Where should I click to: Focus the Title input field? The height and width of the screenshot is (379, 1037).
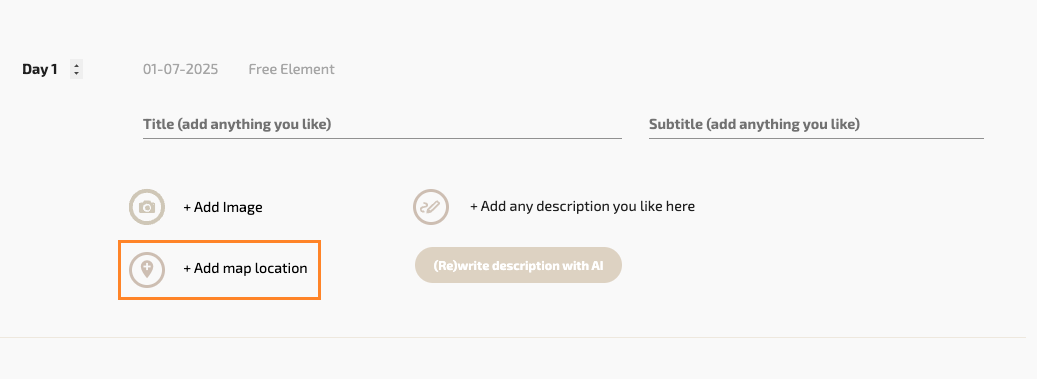point(382,124)
